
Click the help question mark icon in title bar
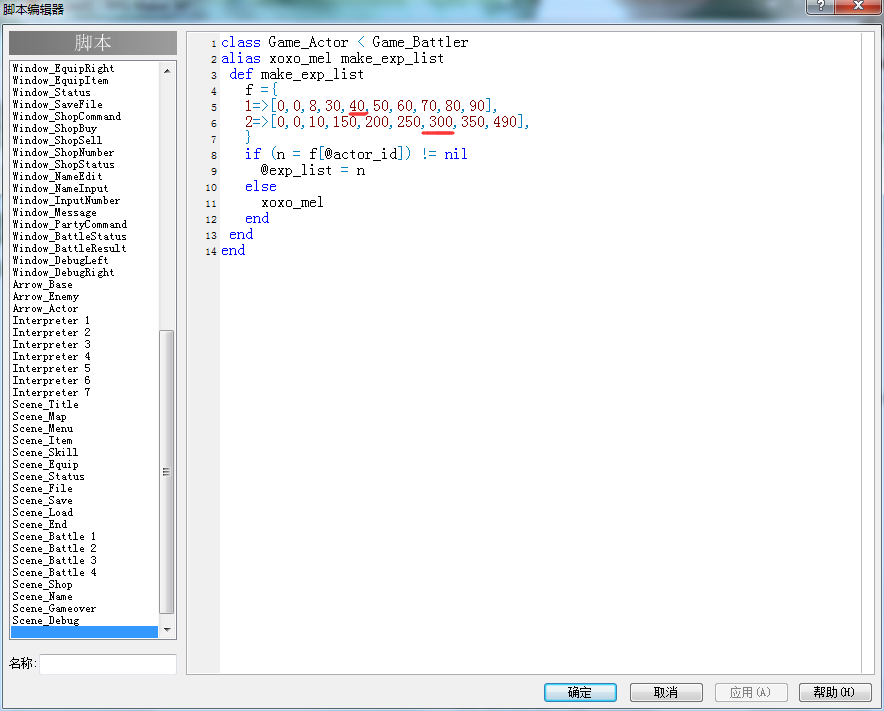click(x=820, y=6)
